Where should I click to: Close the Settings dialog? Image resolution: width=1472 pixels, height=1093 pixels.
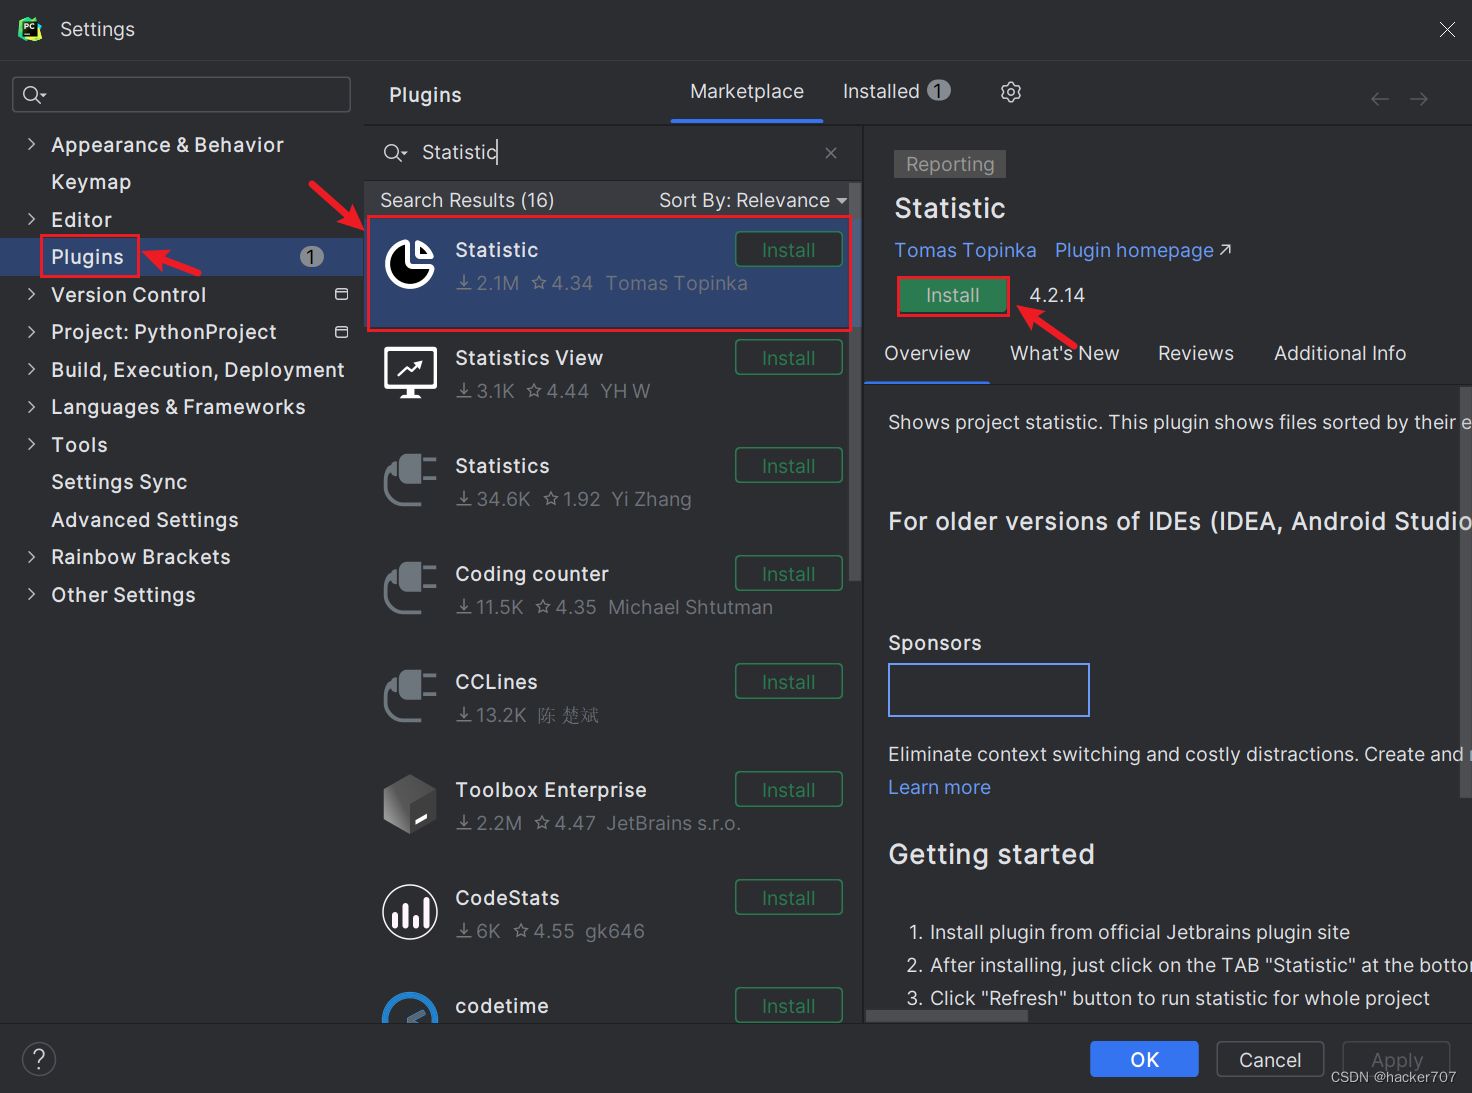(x=1447, y=29)
